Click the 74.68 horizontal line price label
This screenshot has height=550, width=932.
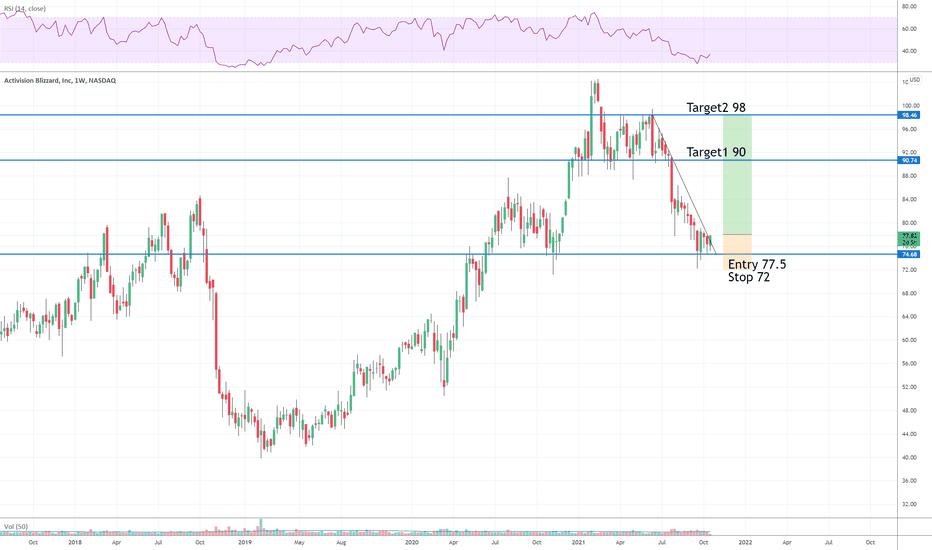tap(909, 254)
